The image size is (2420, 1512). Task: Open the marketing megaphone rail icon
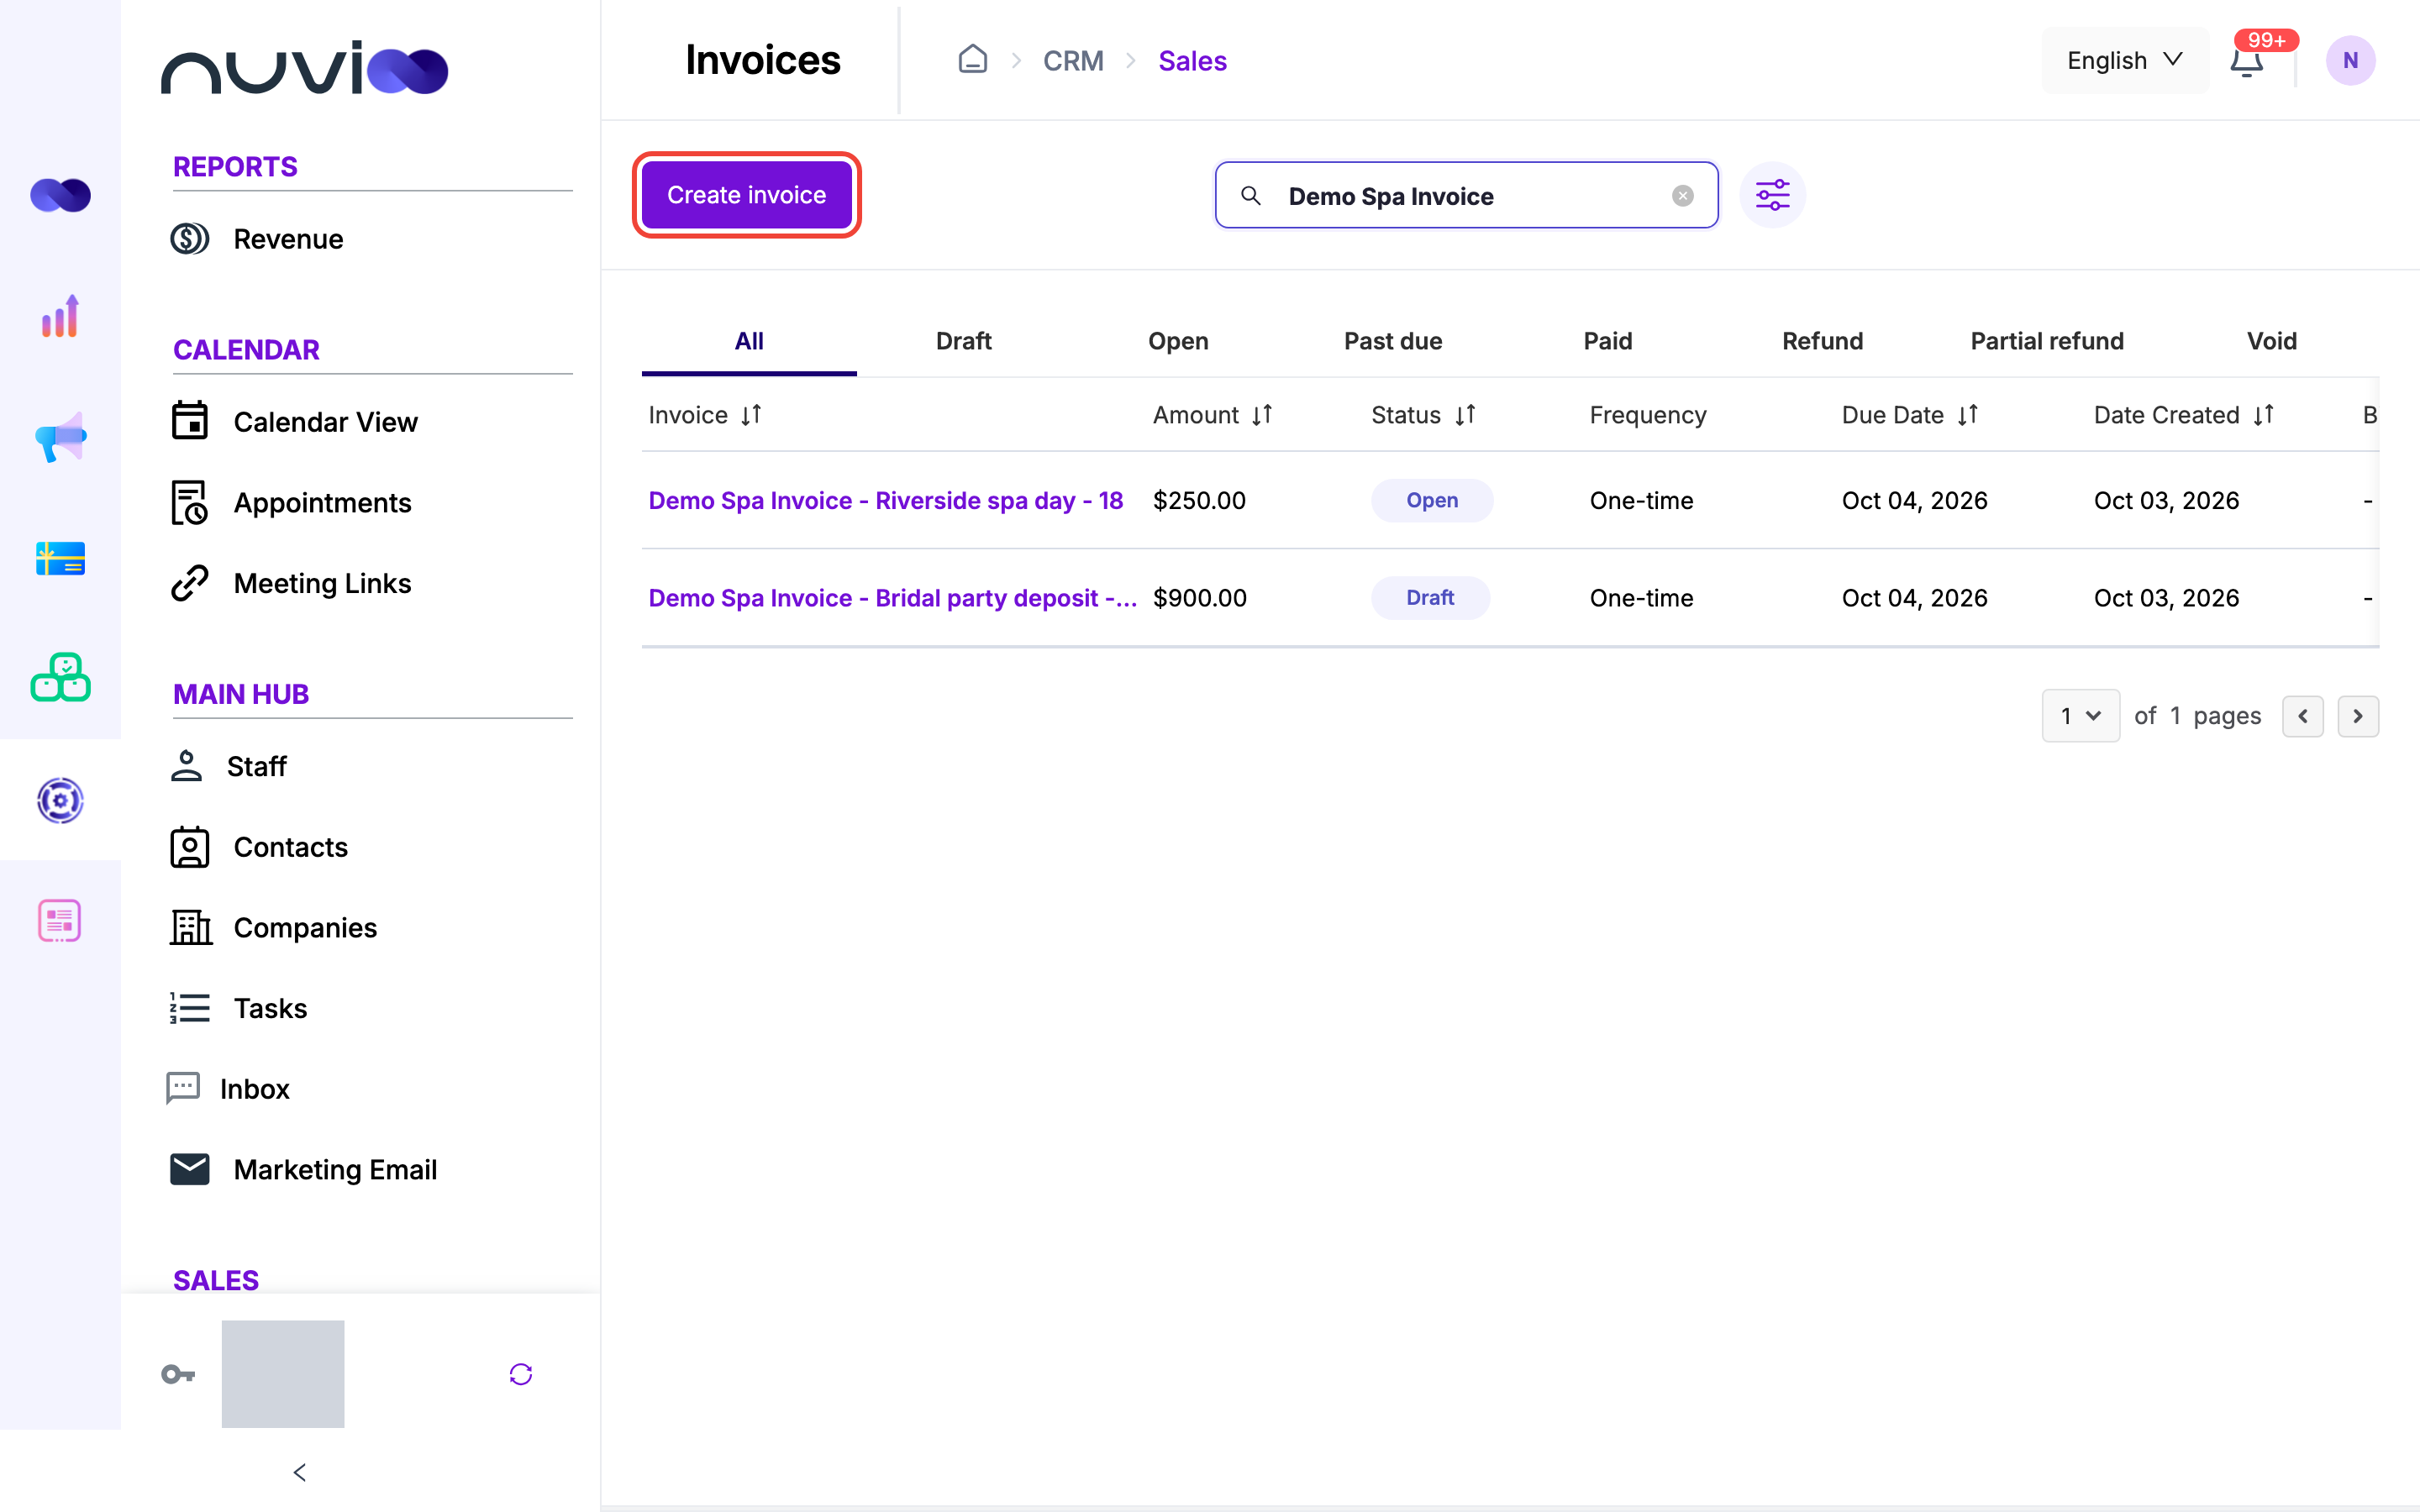click(60, 437)
